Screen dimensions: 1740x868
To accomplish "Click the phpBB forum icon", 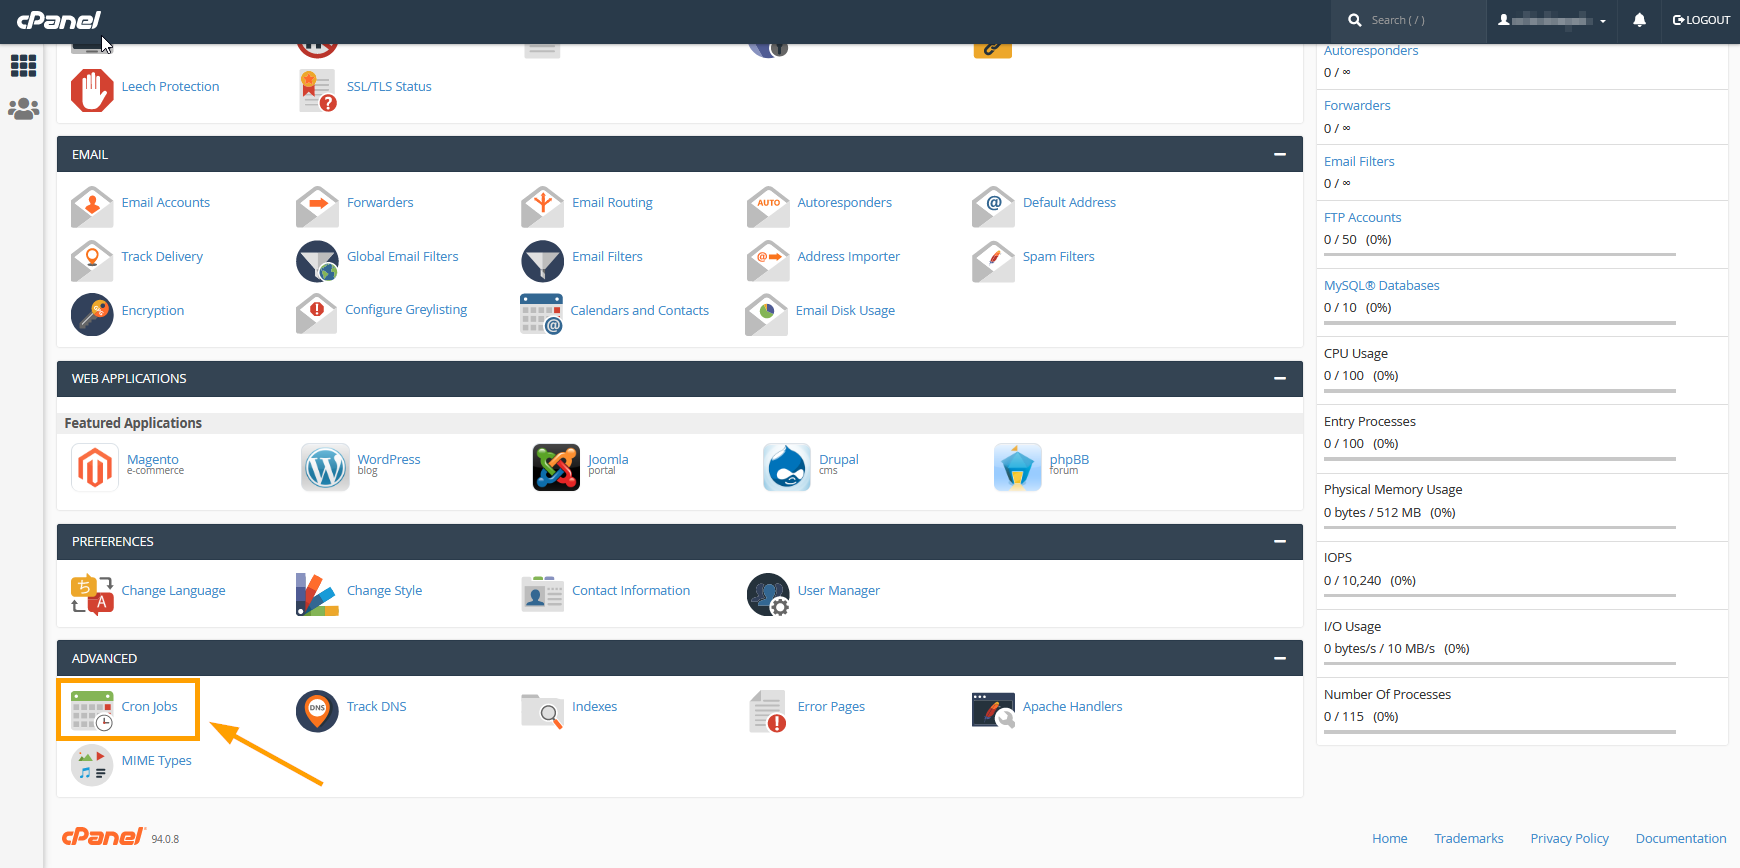I will (1018, 467).
